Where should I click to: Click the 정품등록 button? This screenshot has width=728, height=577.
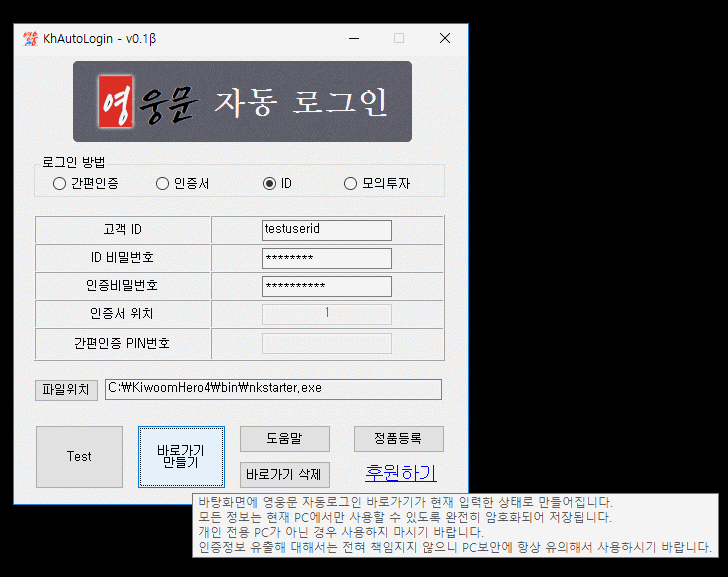tap(398, 439)
